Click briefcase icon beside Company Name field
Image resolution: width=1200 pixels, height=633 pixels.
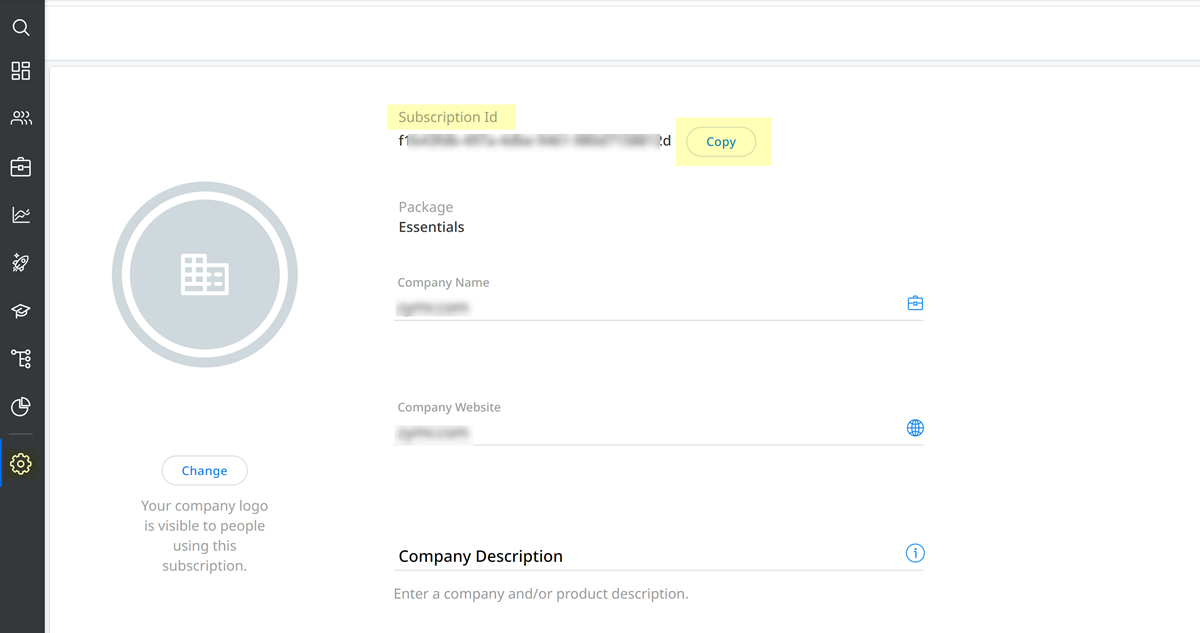pyautogui.click(x=915, y=303)
